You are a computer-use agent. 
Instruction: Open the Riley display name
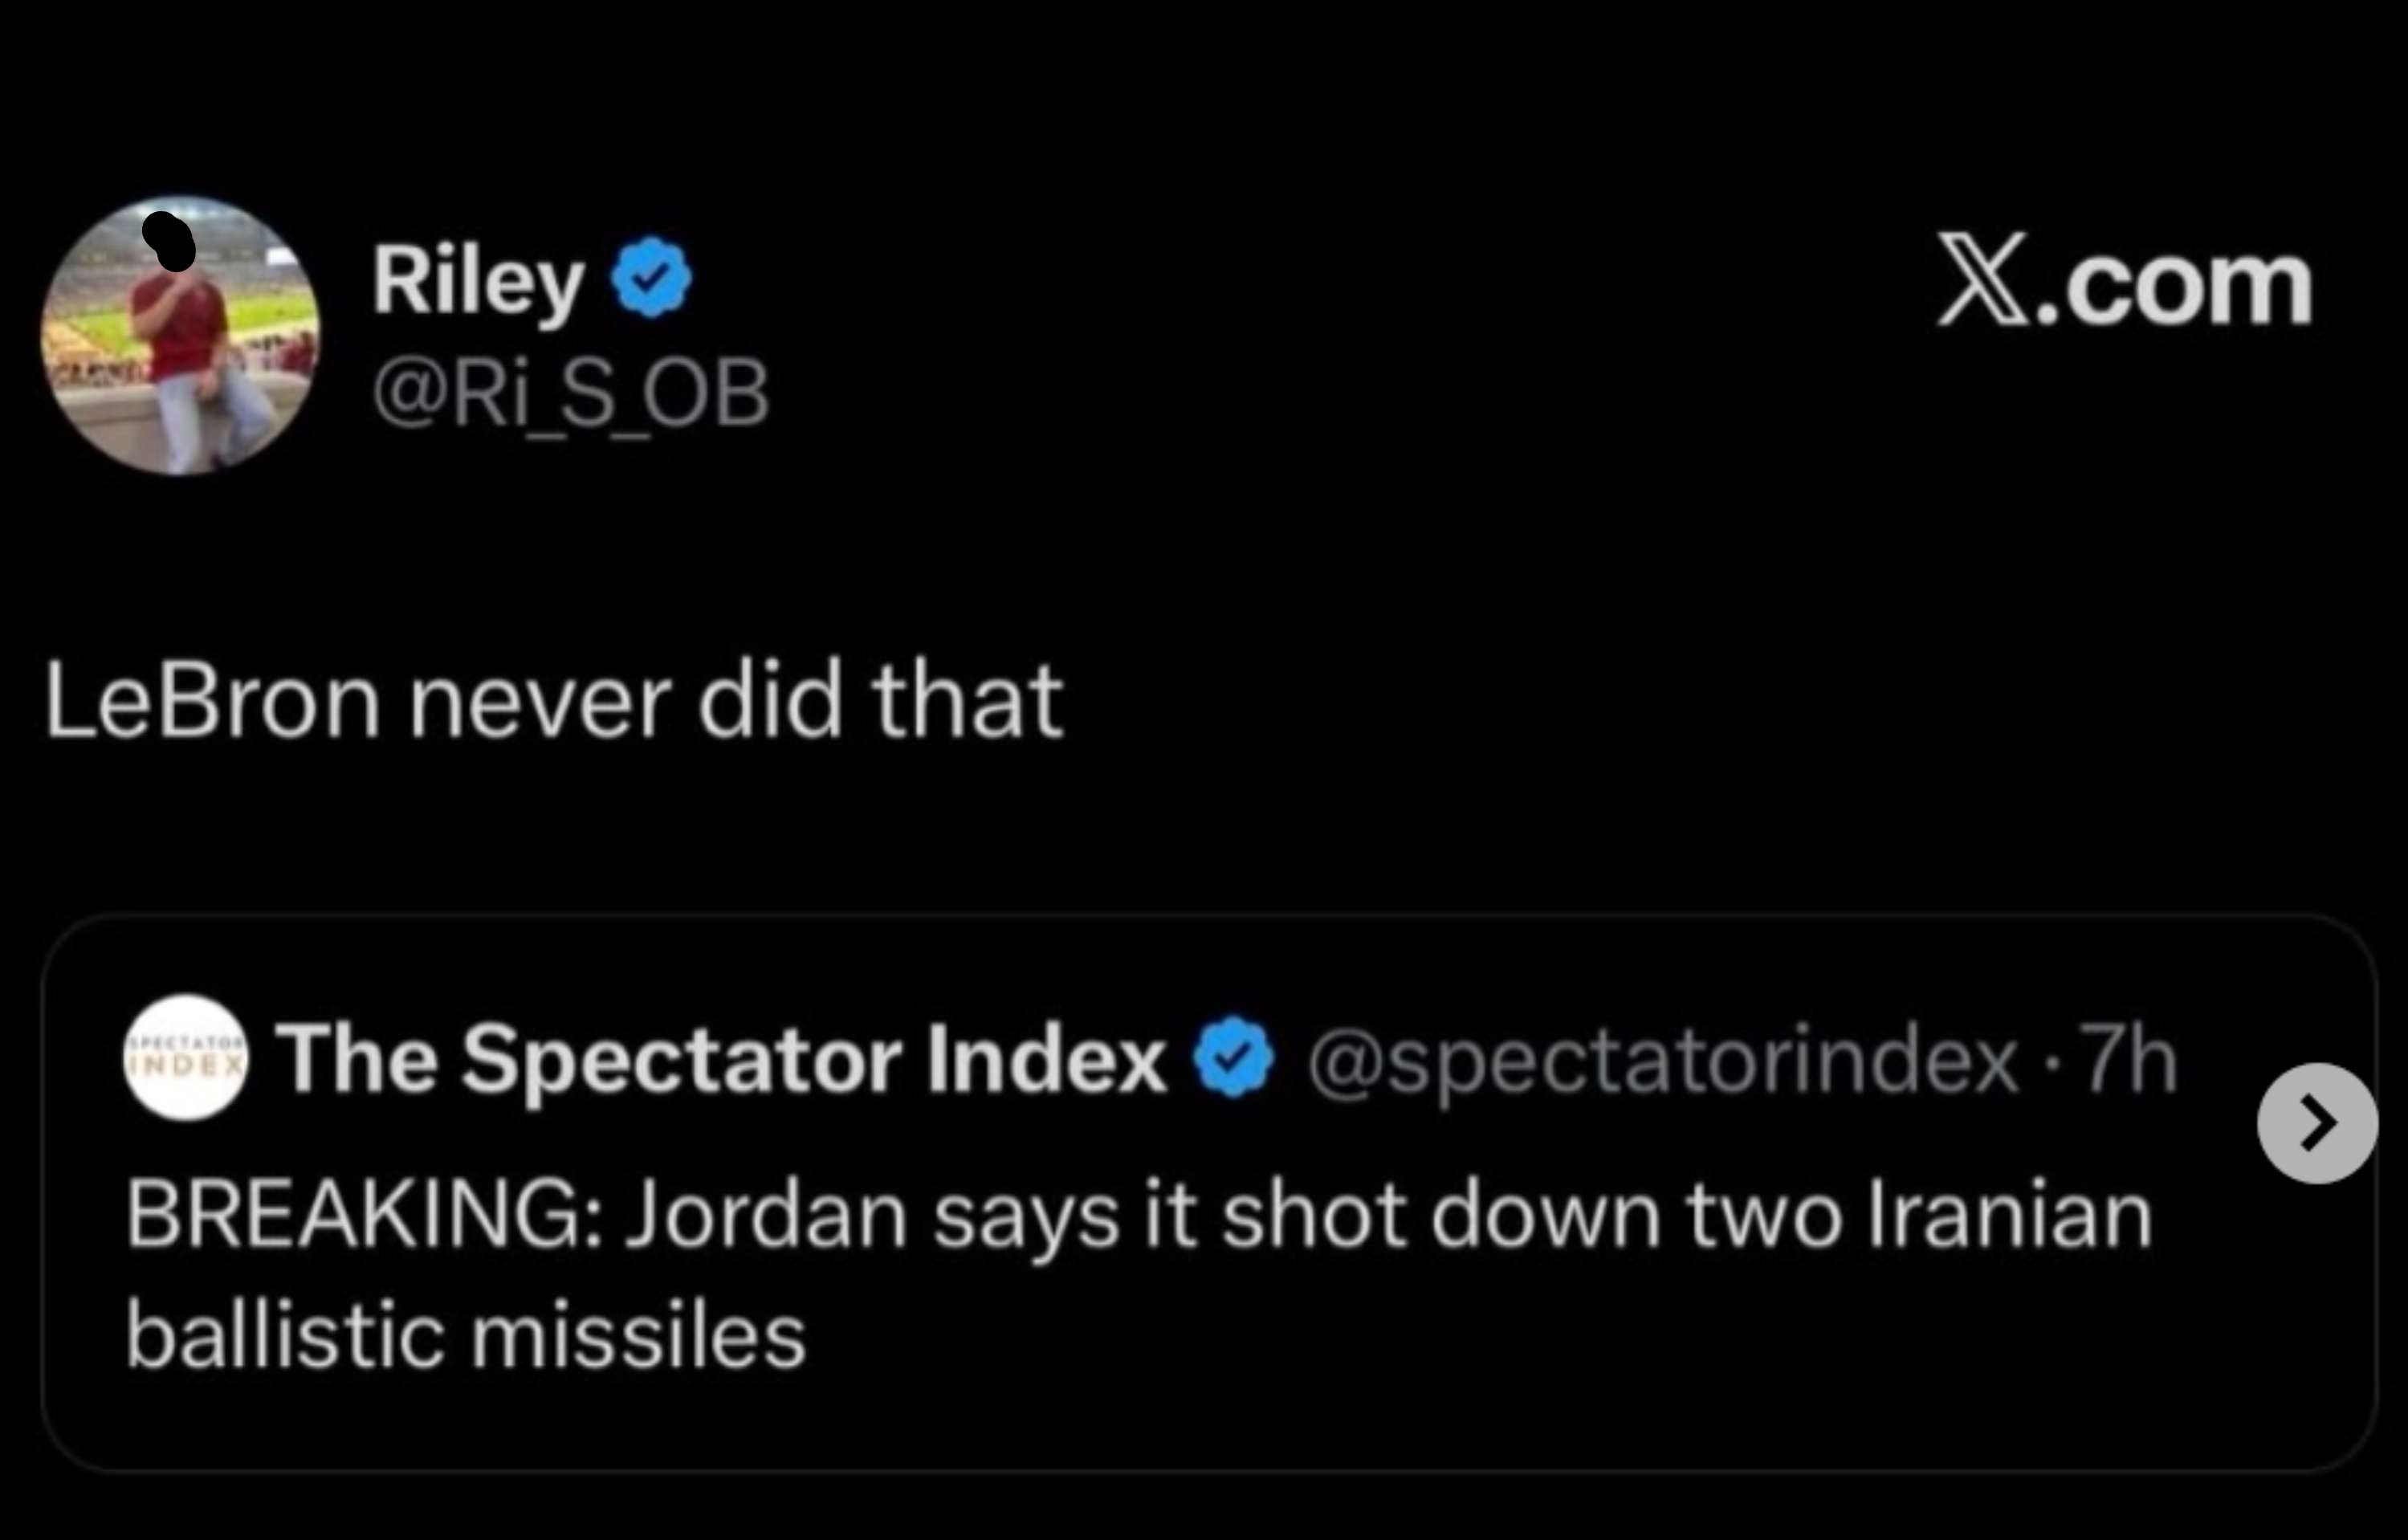click(x=478, y=281)
